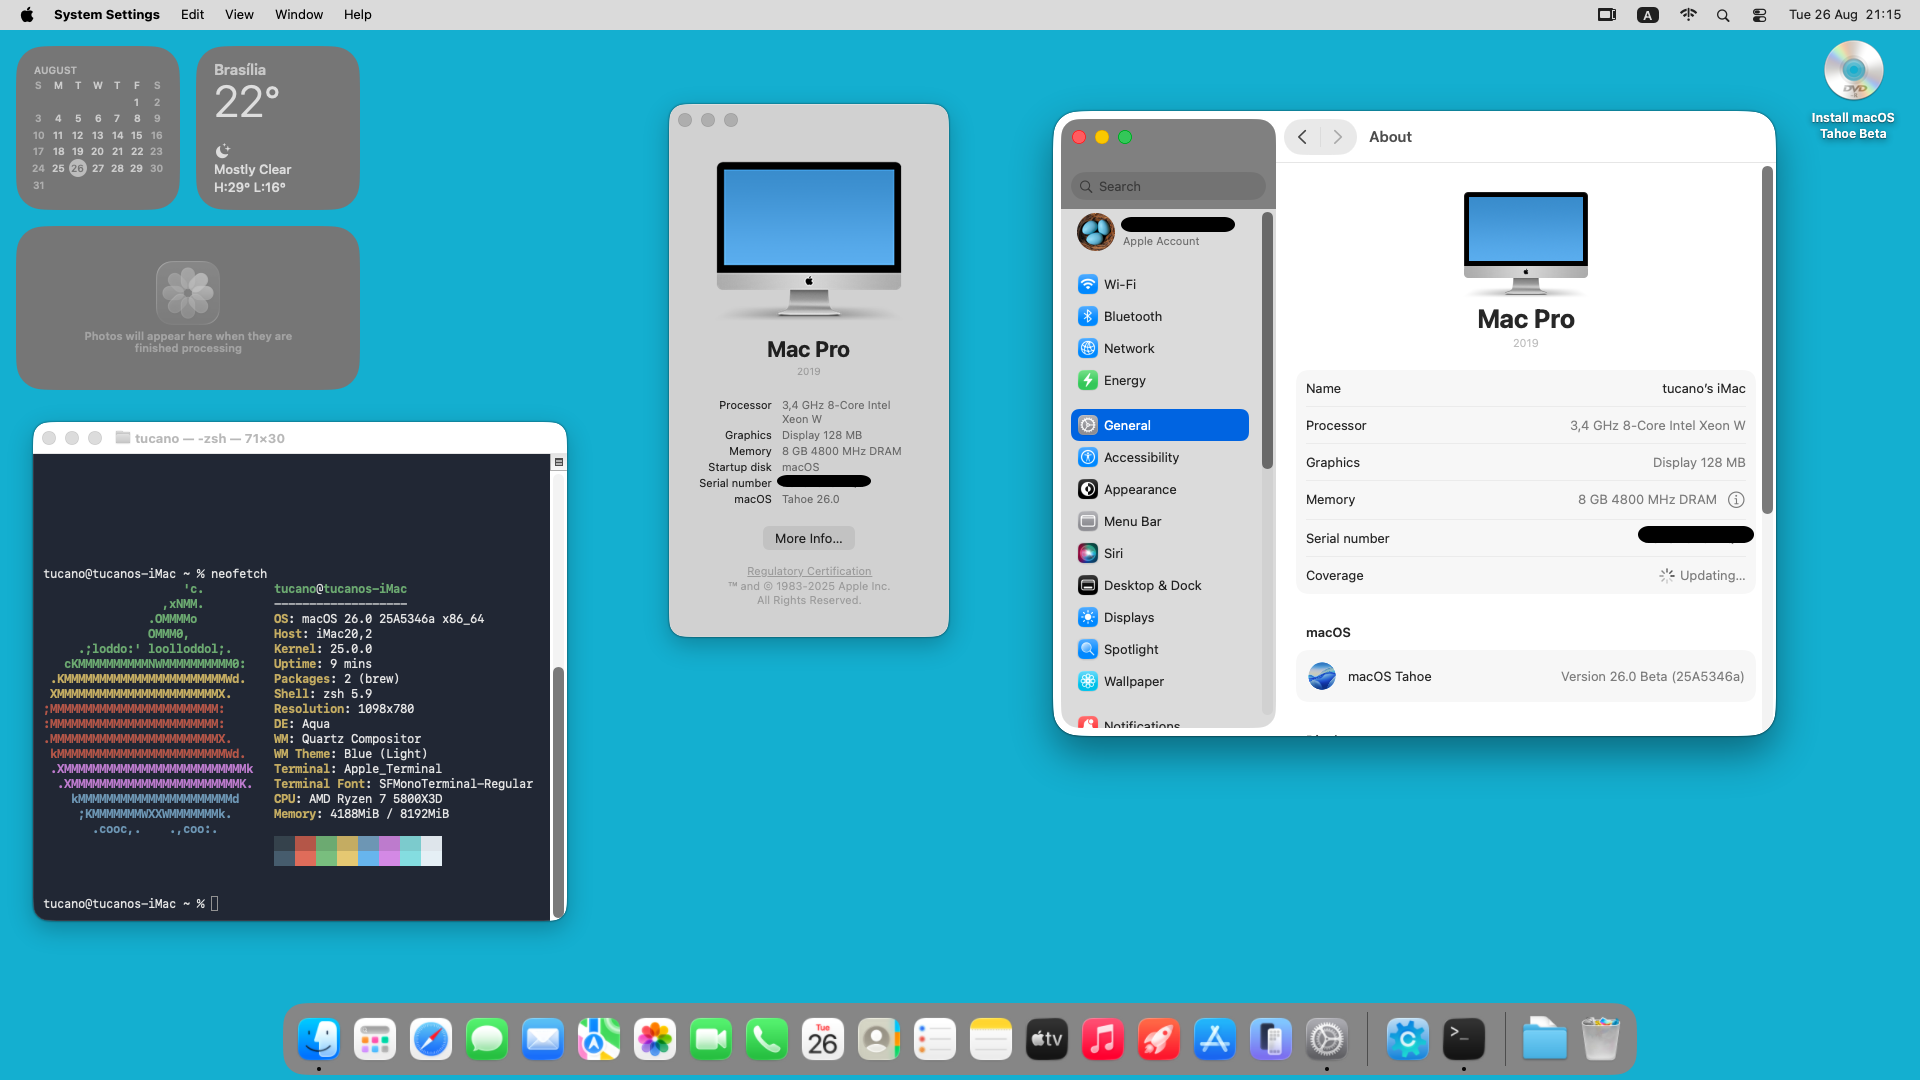The width and height of the screenshot is (1920, 1080).
Task: Open the View menu
Action: point(239,15)
